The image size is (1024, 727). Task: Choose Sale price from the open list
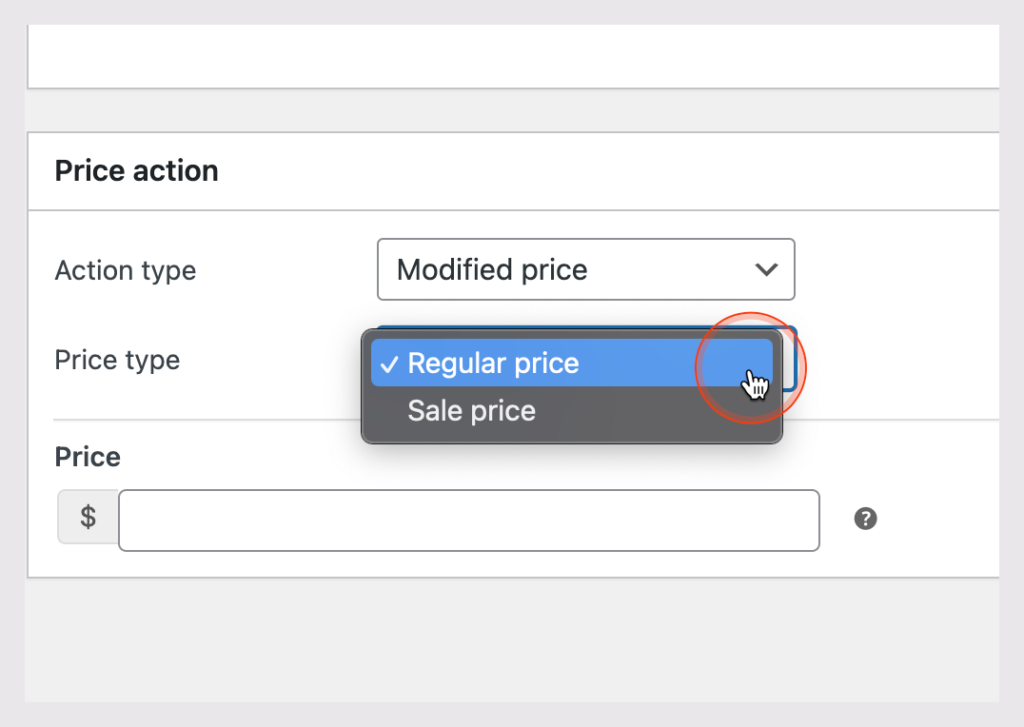click(x=471, y=410)
